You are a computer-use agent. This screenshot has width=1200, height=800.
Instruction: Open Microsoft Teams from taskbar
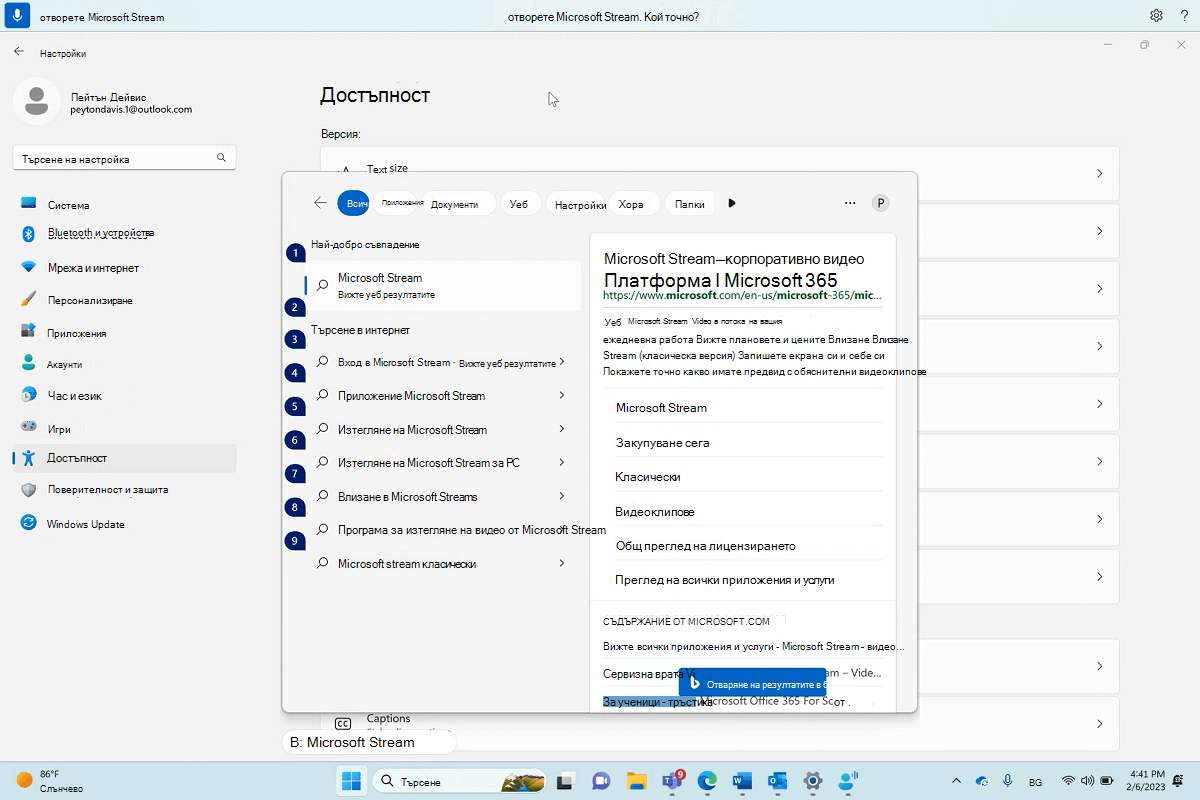[x=672, y=781]
